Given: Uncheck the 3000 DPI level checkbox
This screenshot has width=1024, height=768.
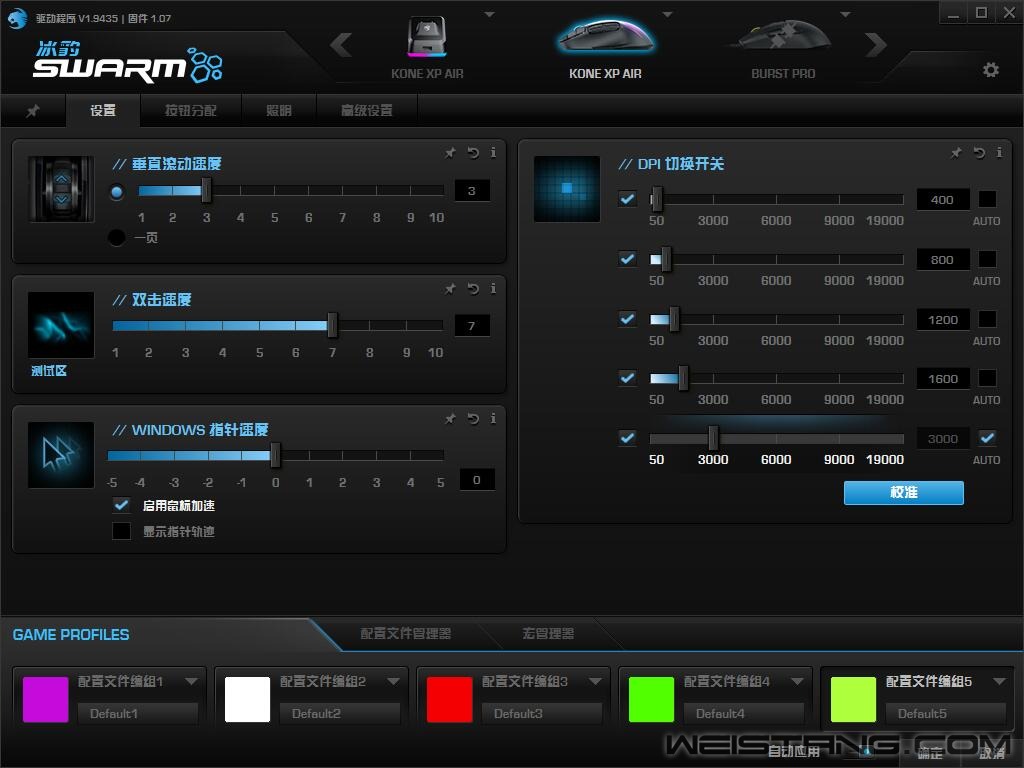Looking at the screenshot, I should pos(628,438).
